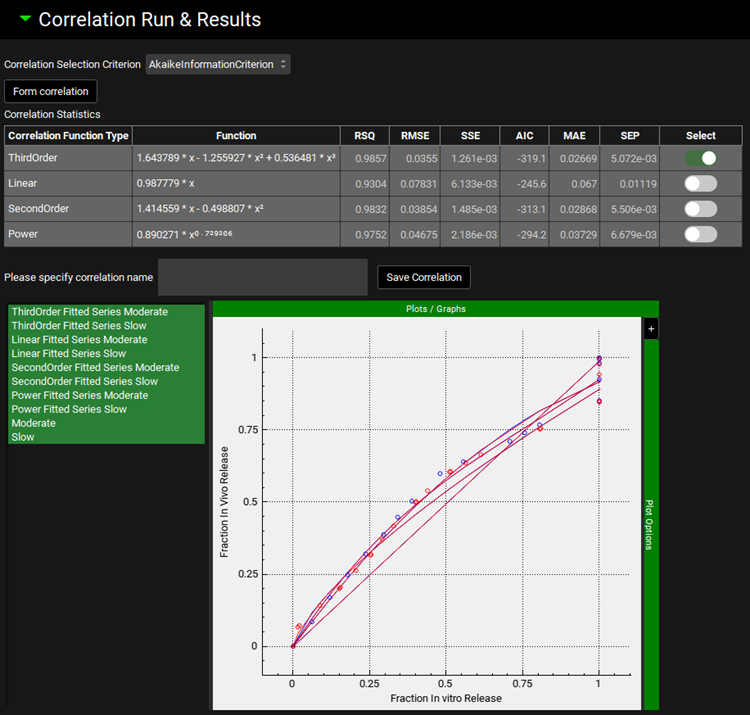Expand the Plot Options side panel
This screenshot has width=750, height=715.
[650, 525]
